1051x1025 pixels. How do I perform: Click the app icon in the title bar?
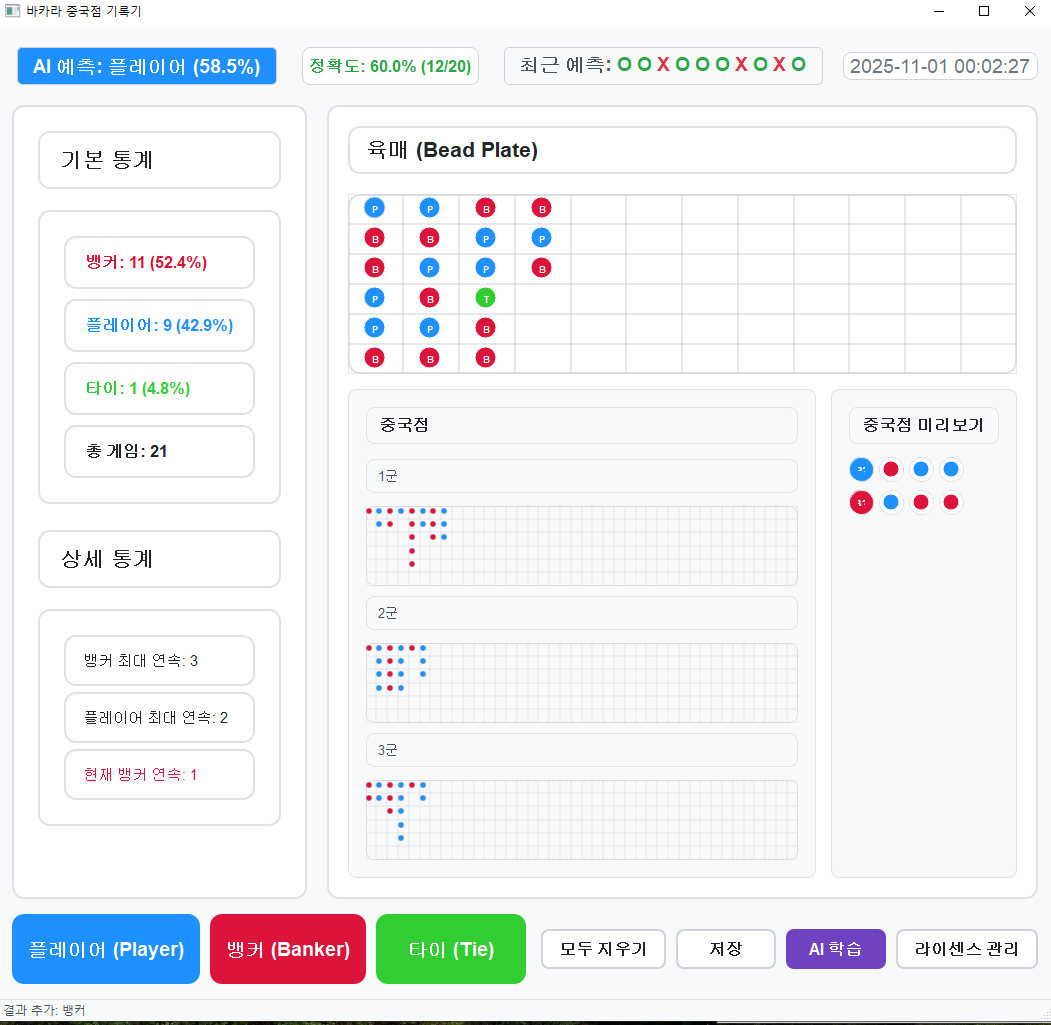coord(12,11)
